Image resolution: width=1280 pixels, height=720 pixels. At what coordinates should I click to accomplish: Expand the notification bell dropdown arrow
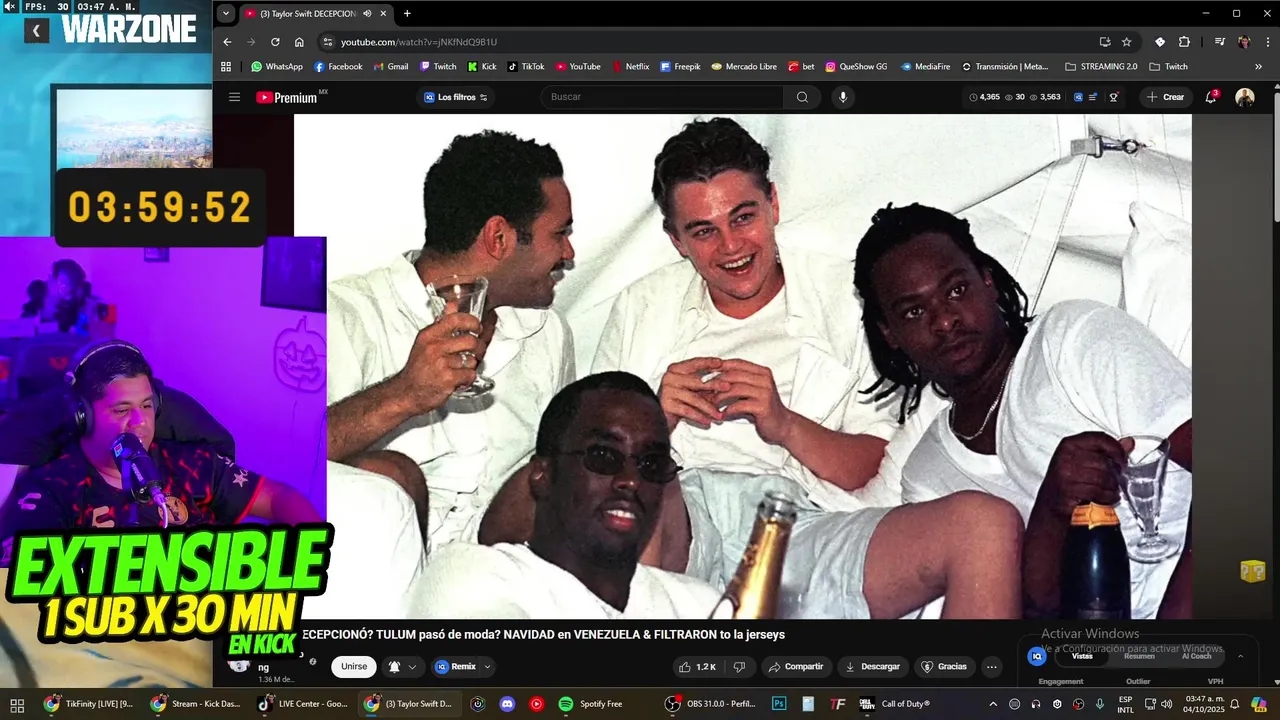coord(412,667)
